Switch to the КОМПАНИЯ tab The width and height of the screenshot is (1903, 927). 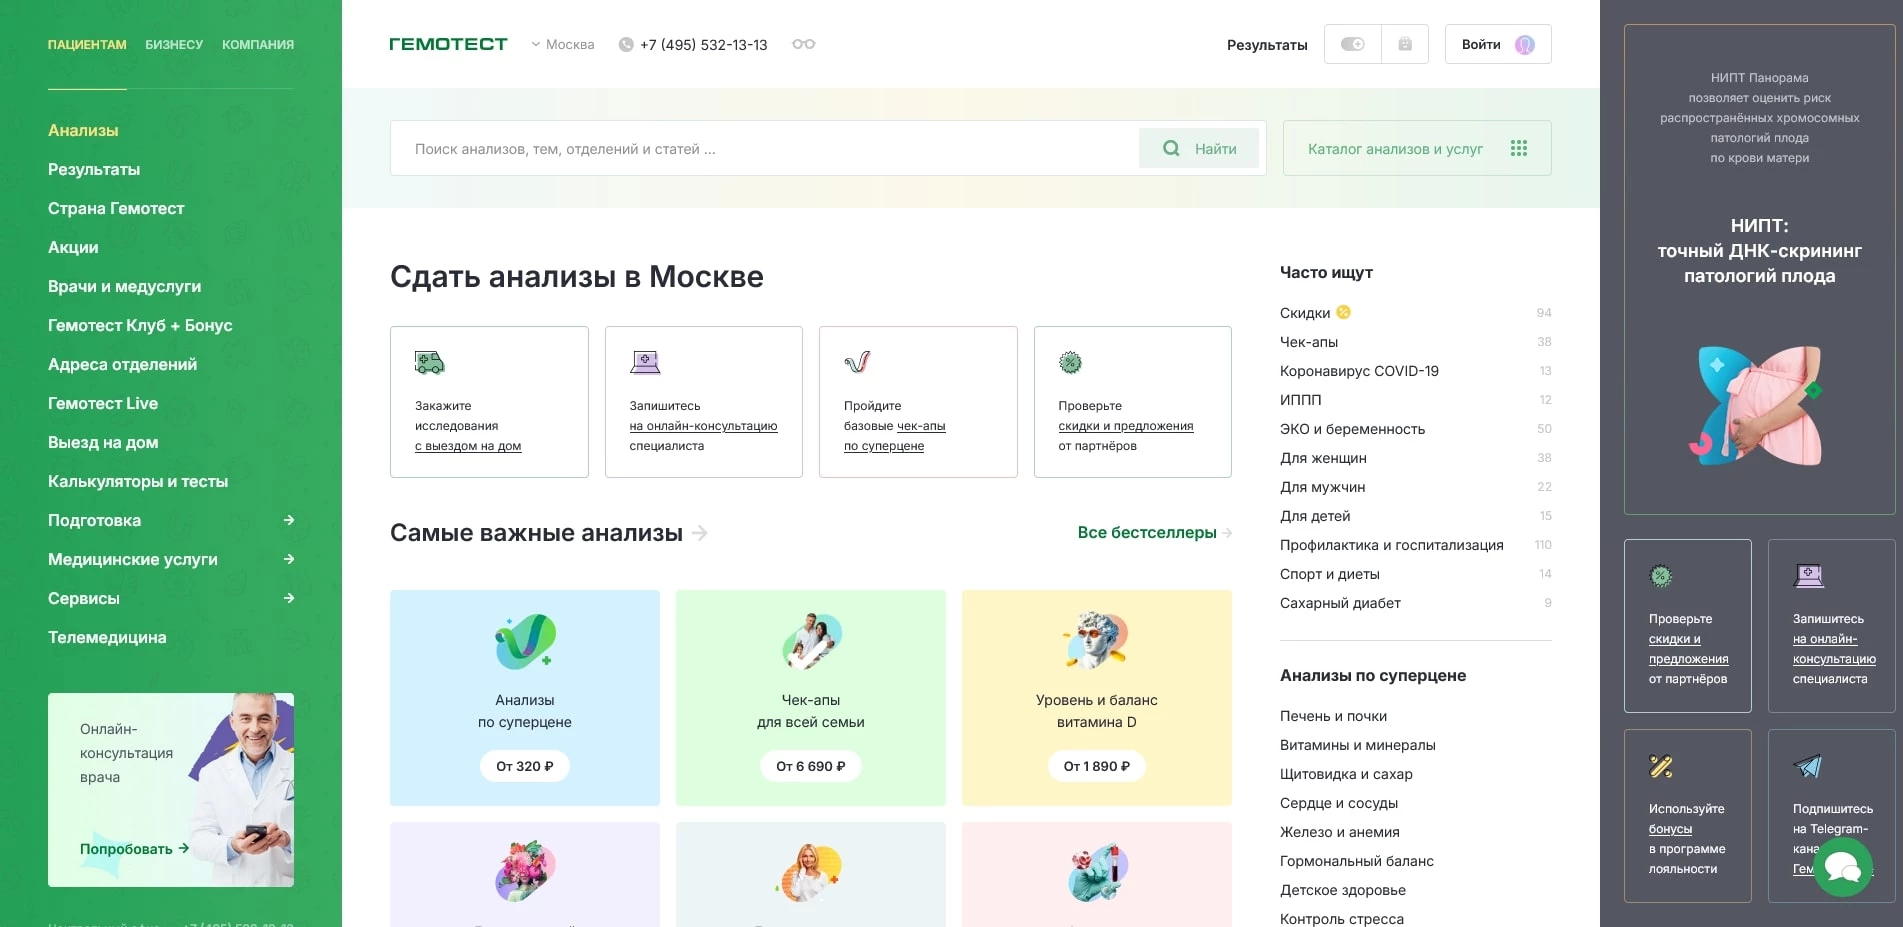coord(258,45)
